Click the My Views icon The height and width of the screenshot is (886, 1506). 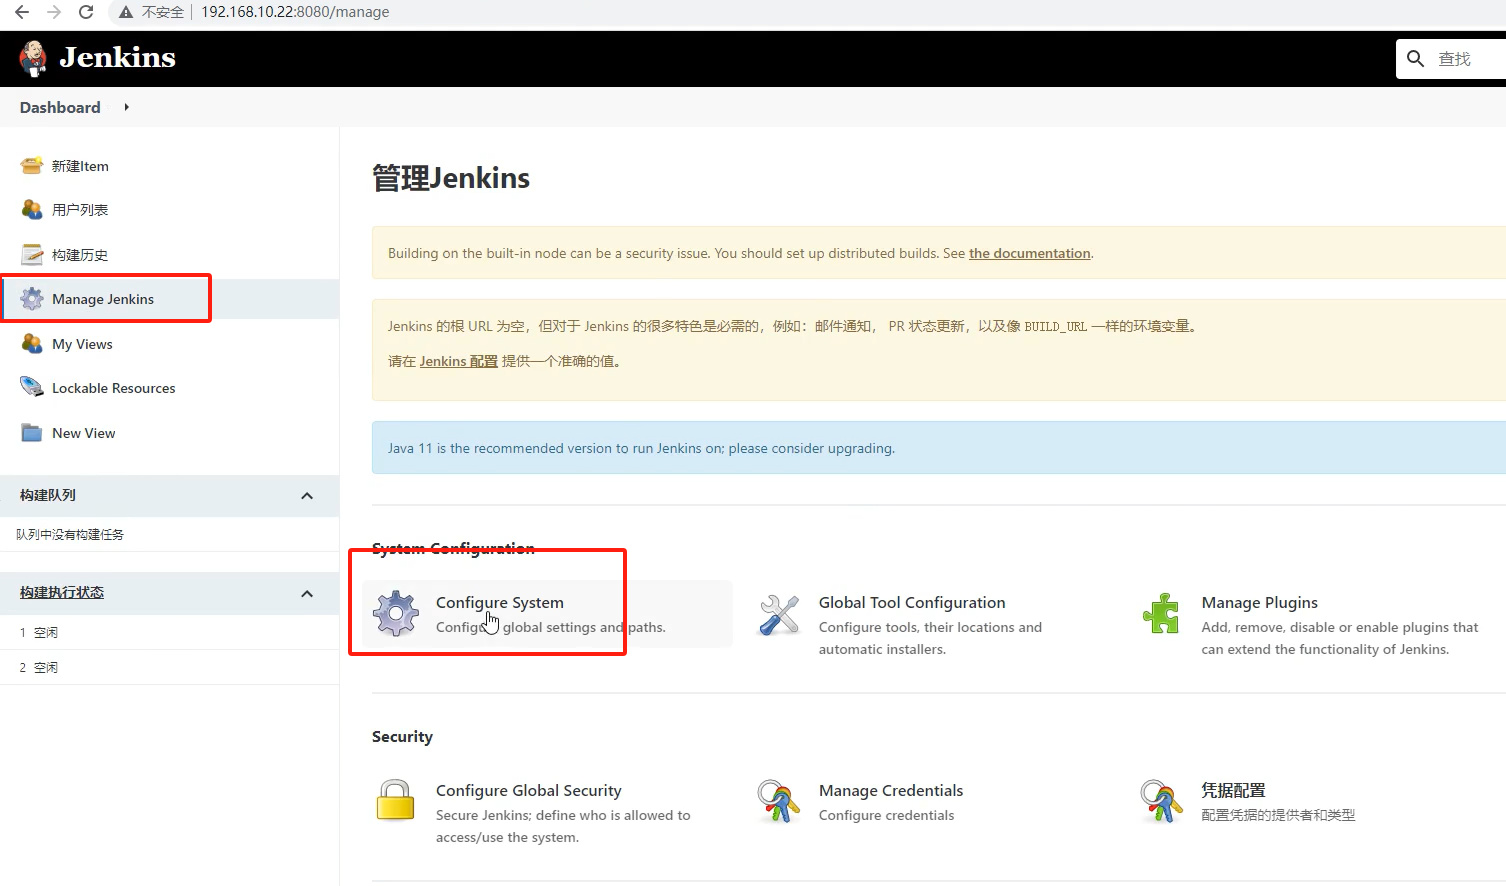point(32,344)
